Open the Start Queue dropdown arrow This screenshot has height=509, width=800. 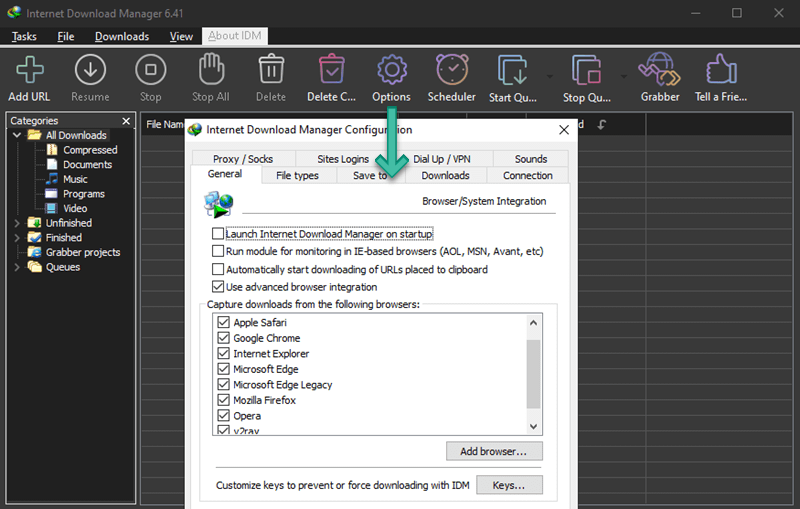(x=549, y=77)
